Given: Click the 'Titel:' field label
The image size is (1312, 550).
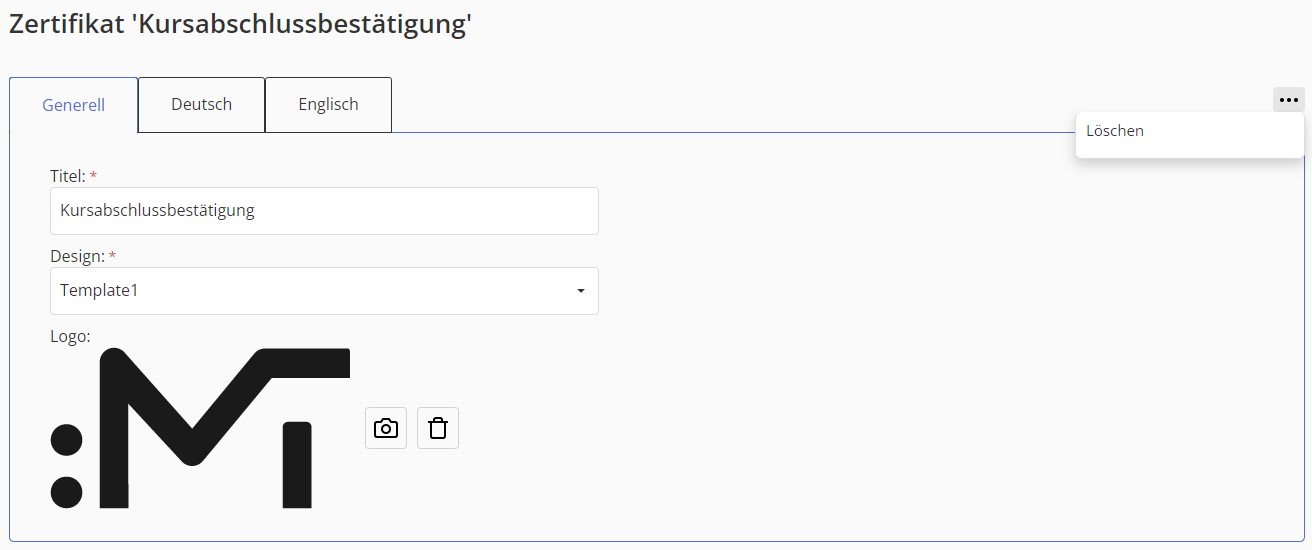Looking at the screenshot, I should [67, 176].
